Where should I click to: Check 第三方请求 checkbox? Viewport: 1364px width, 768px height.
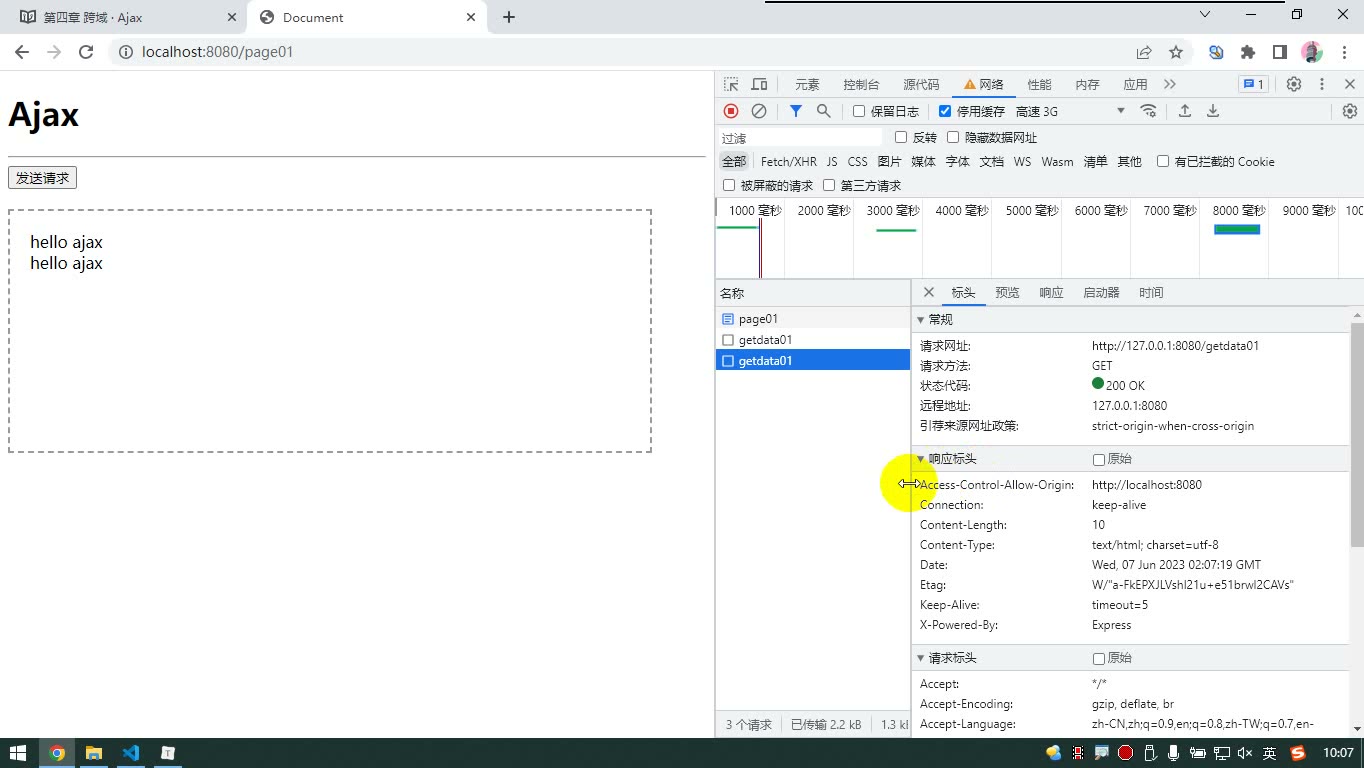click(829, 185)
